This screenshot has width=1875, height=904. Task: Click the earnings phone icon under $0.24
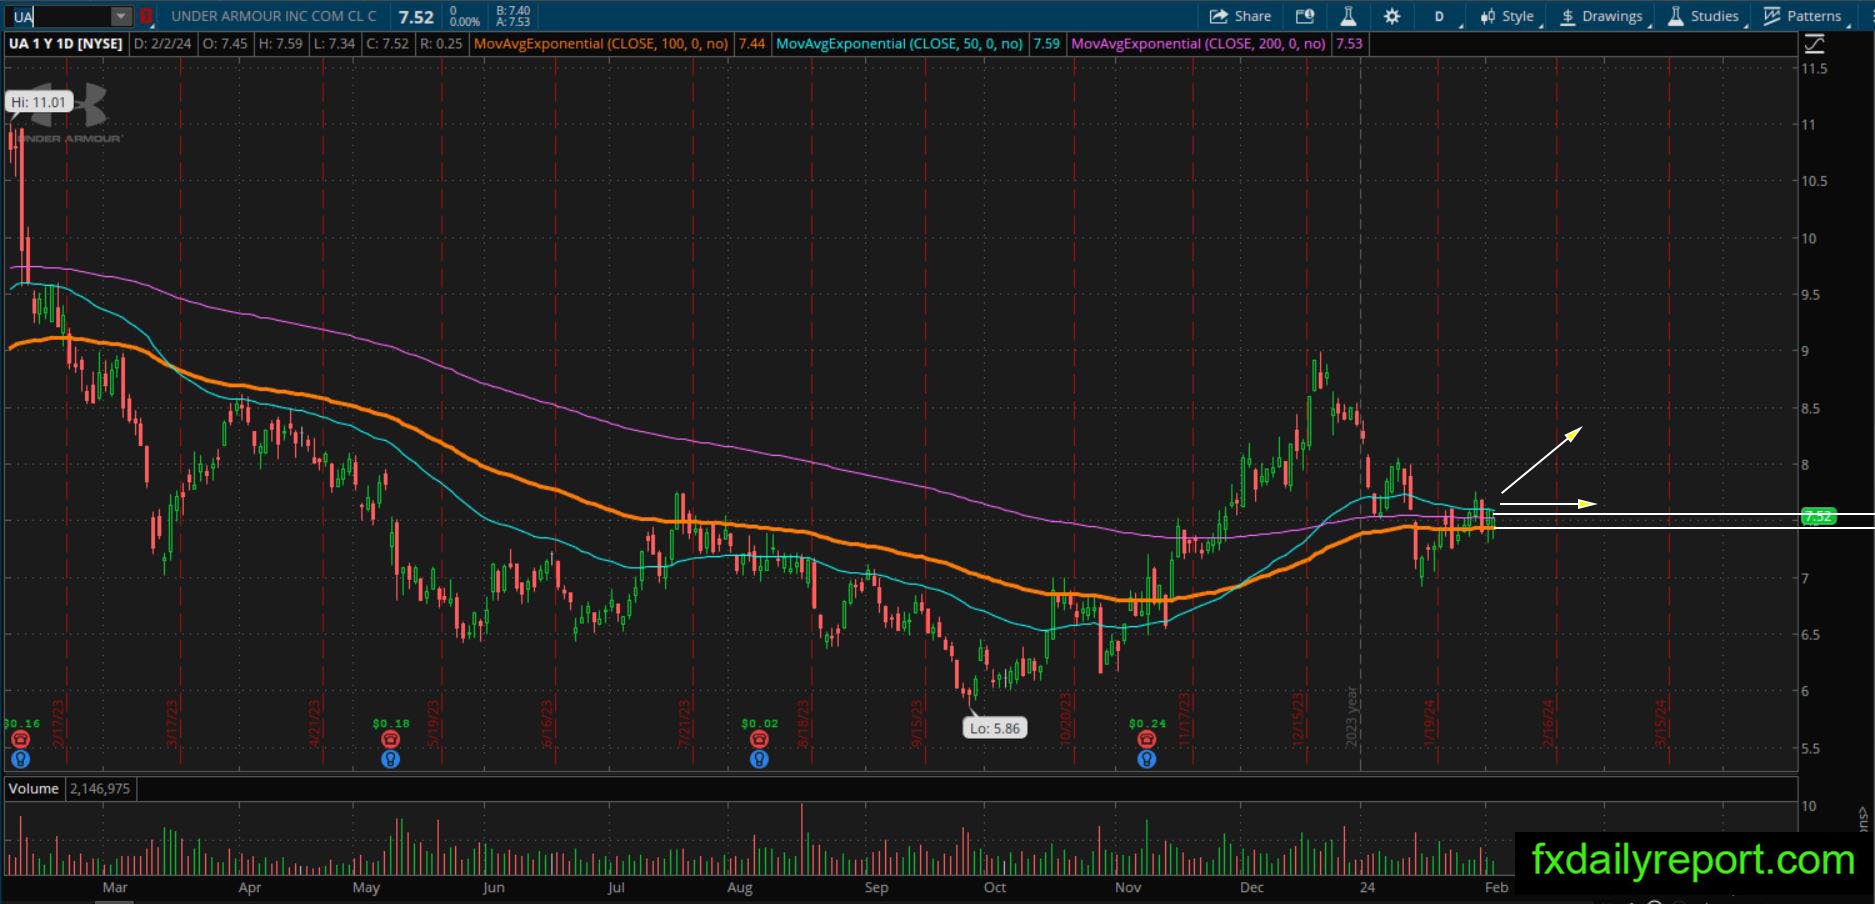click(x=1147, y=739)
